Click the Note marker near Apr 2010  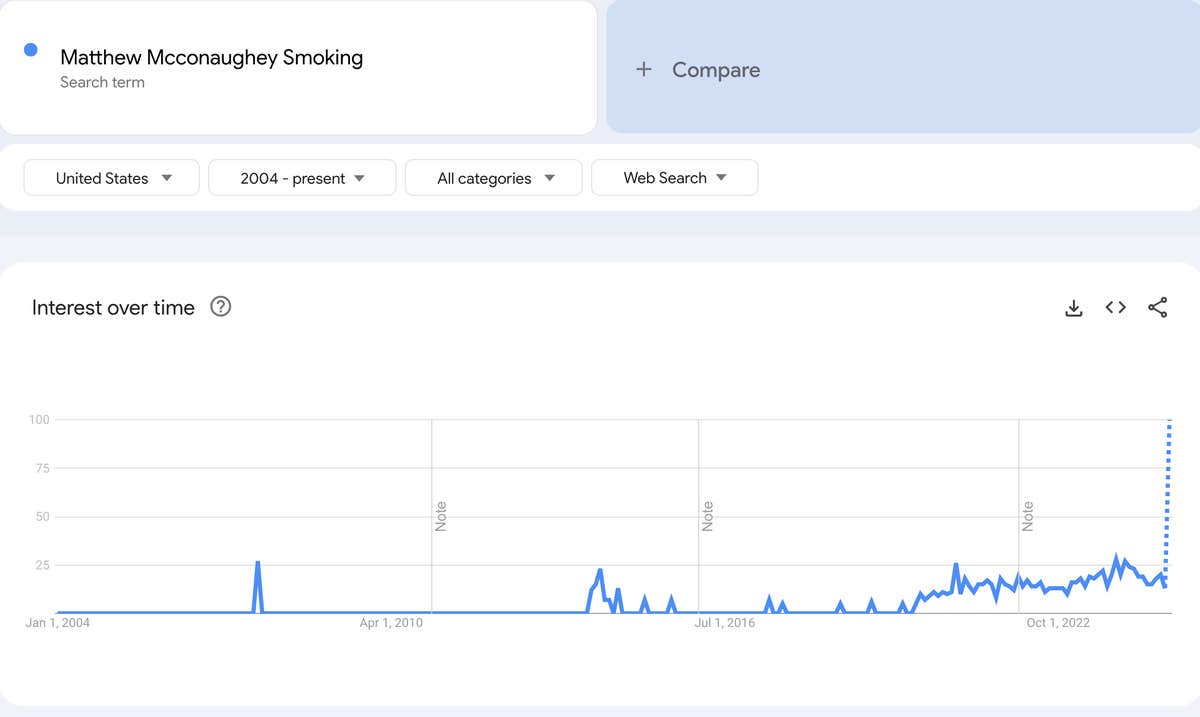point(438,513)
